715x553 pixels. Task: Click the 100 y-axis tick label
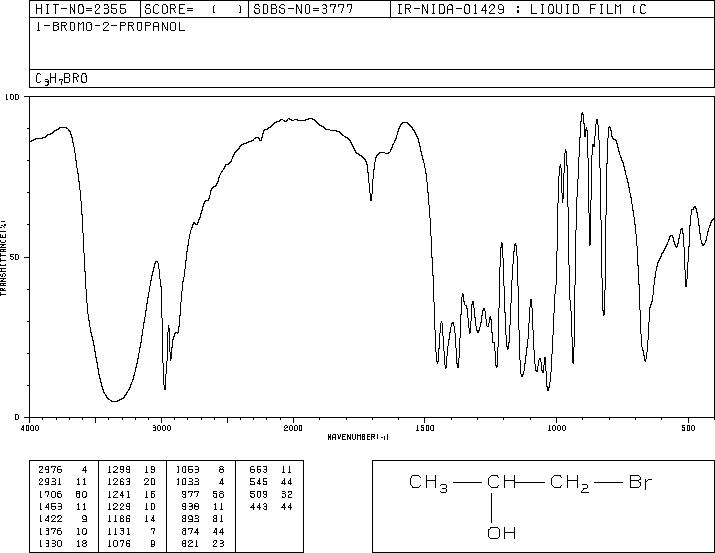pos(12,97)
